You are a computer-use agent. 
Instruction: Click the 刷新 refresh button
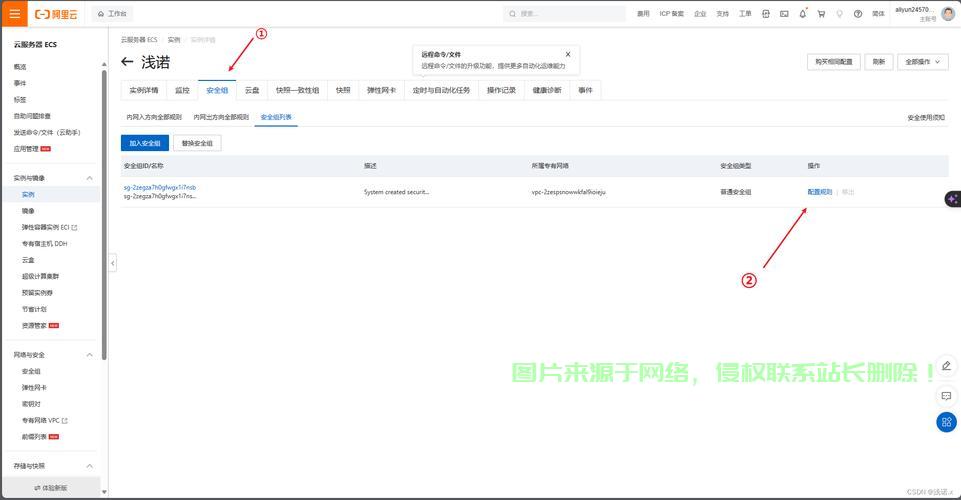(879, 62)
